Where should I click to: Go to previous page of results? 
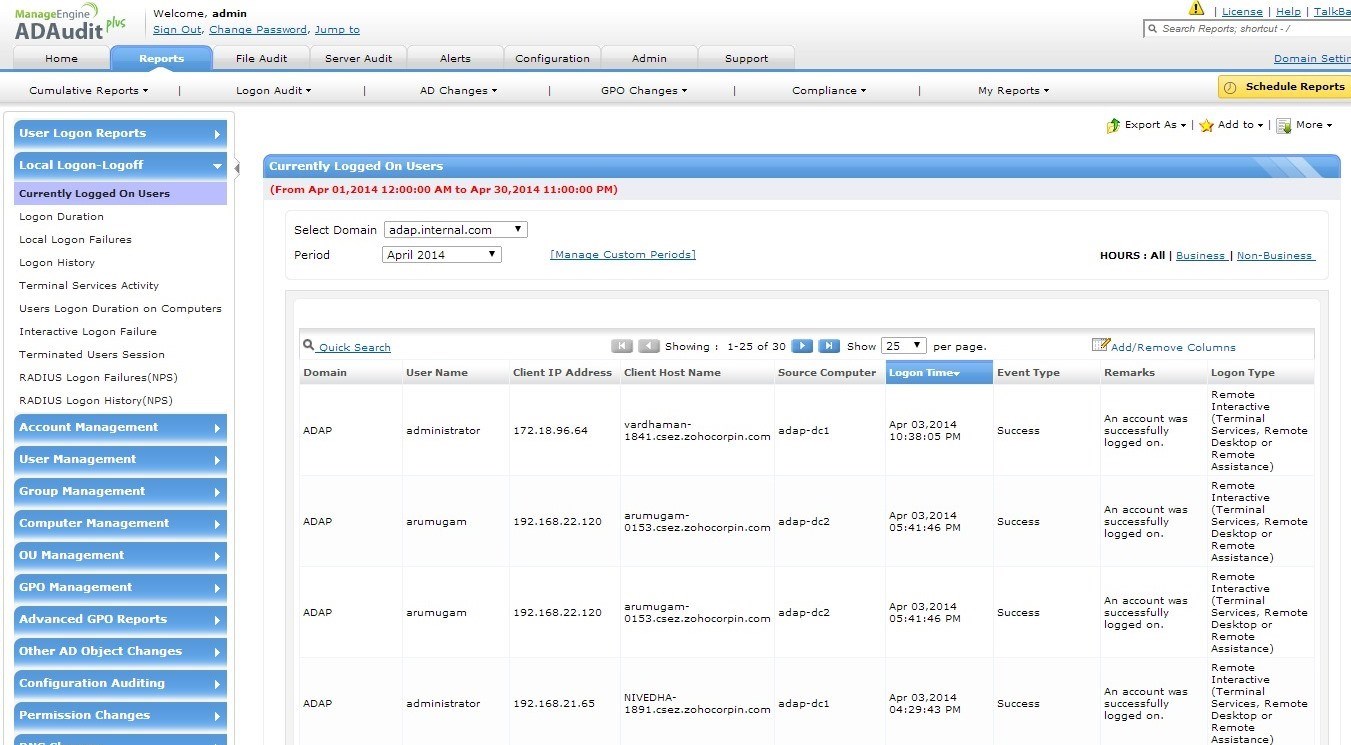(649, 346)
